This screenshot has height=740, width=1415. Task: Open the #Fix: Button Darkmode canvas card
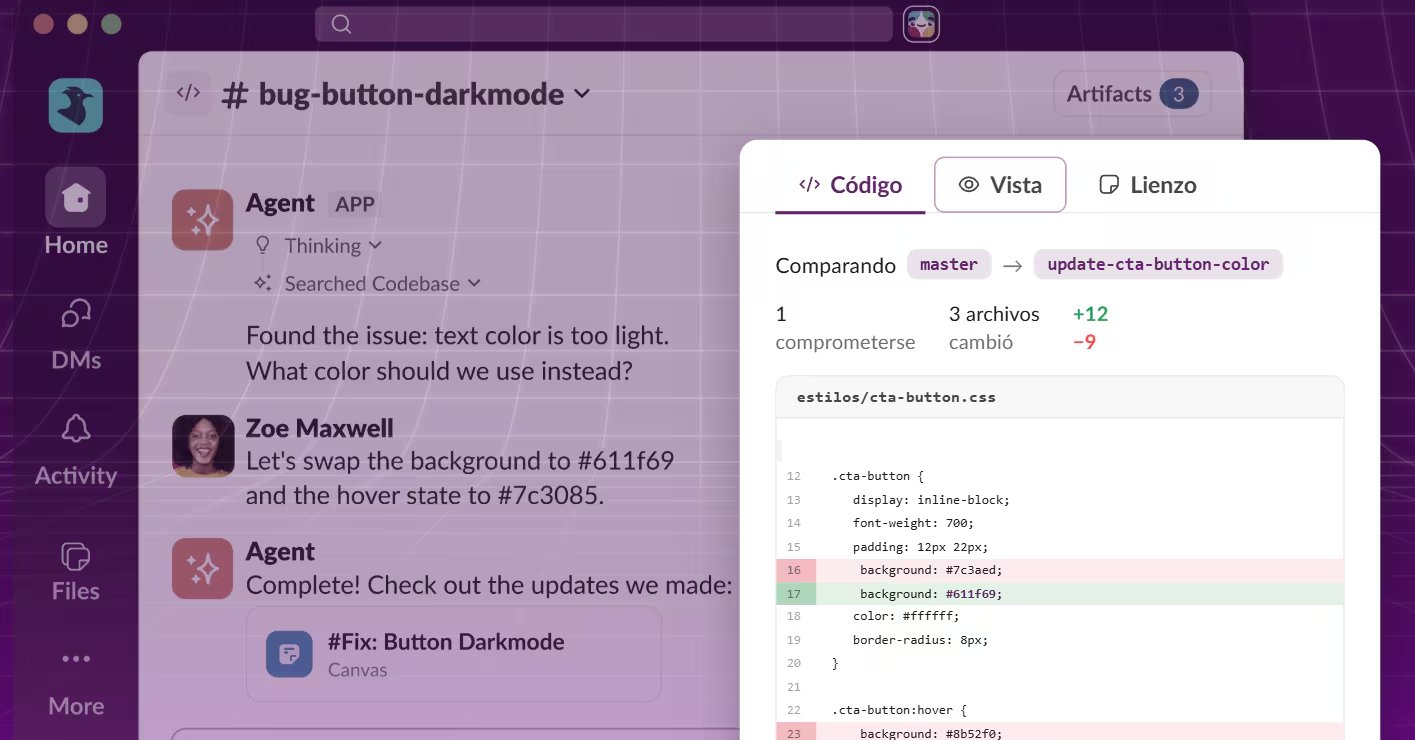454,653
